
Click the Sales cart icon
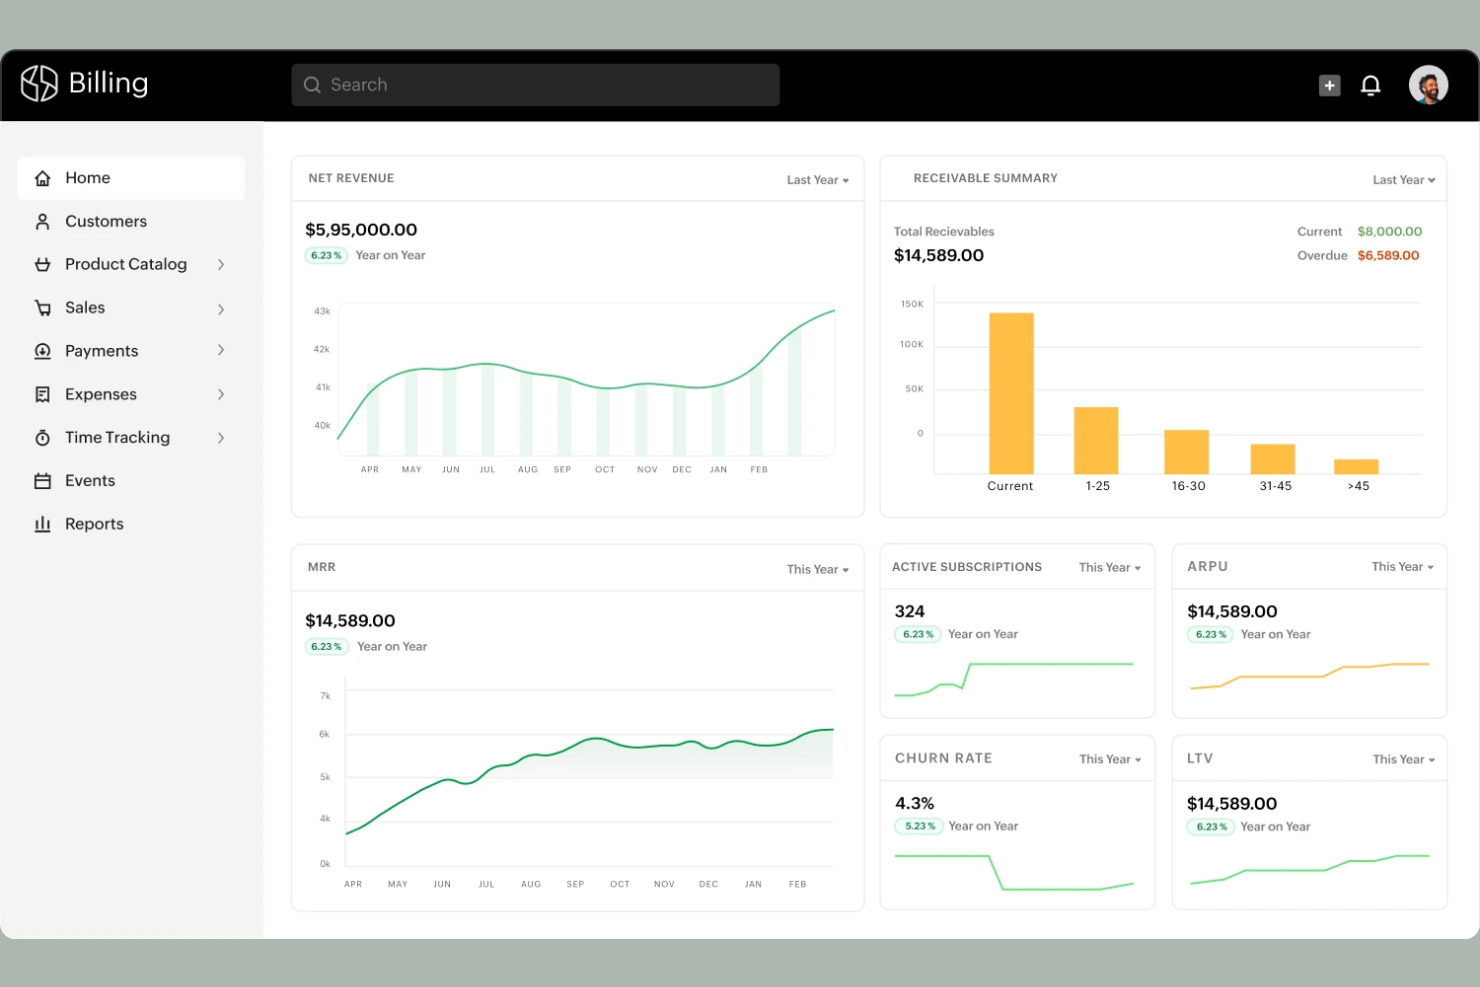tap(43, 308)
